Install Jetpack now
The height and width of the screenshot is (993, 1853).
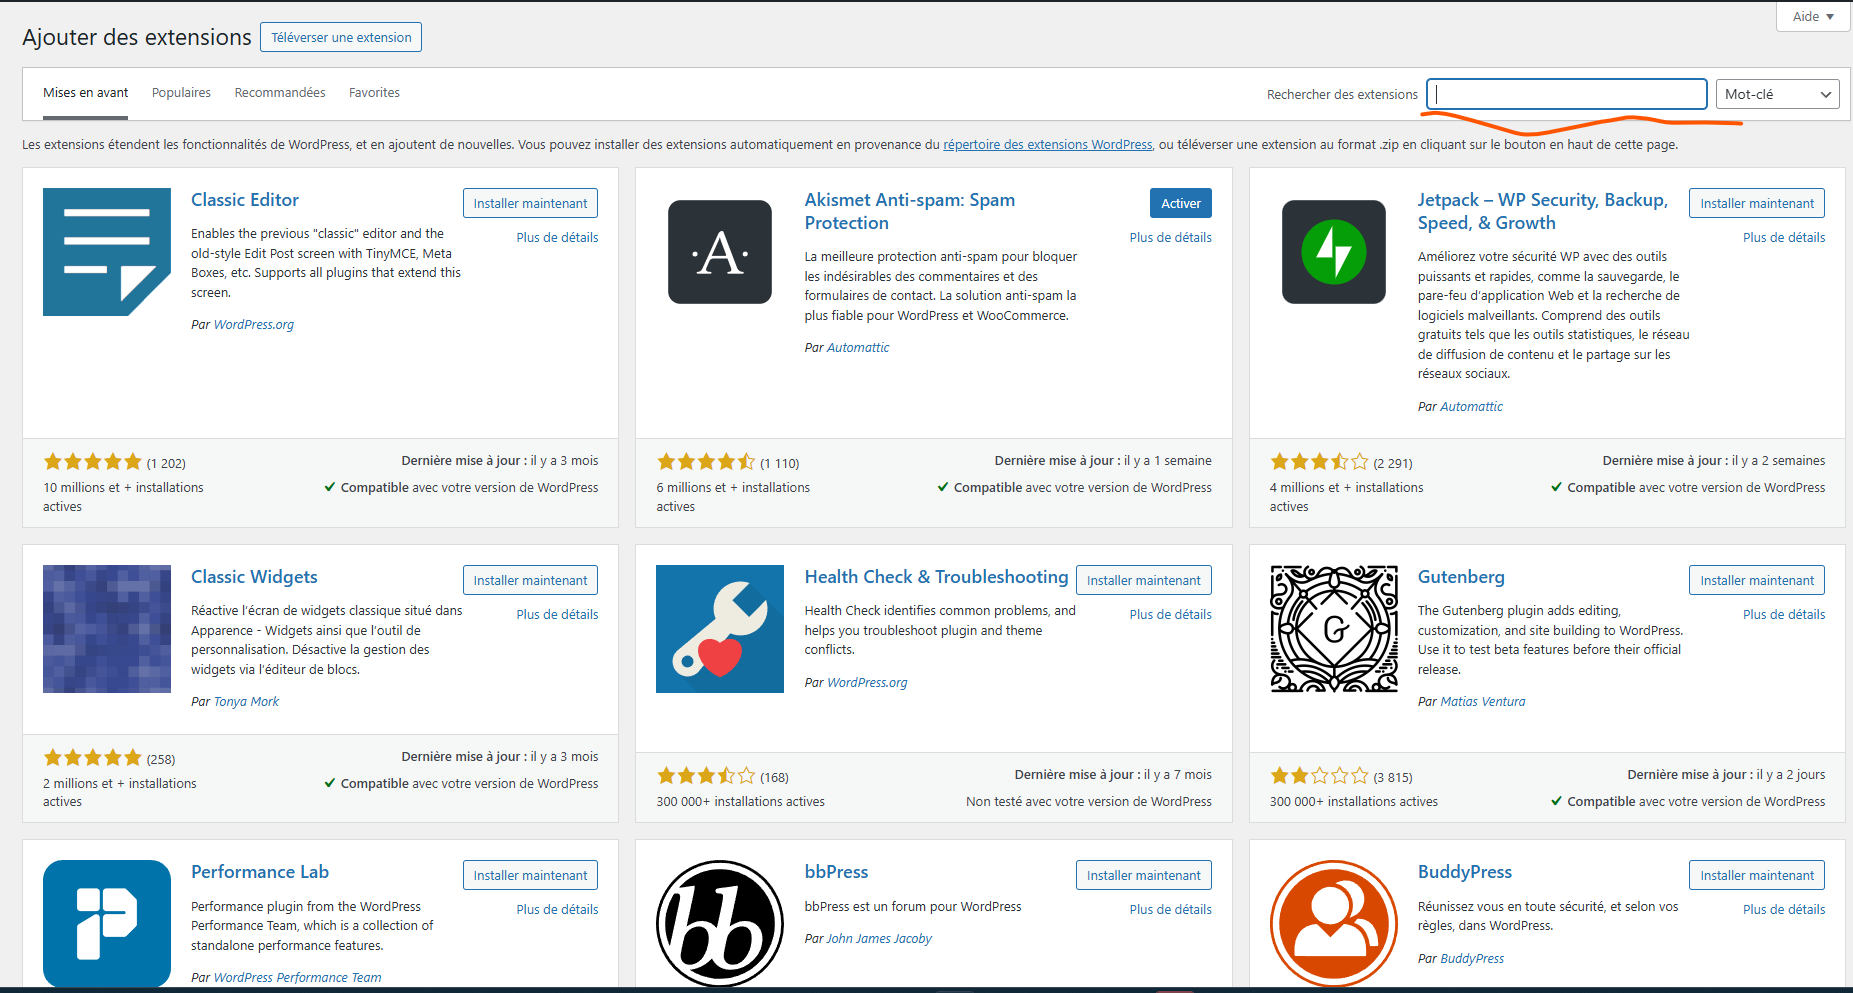pyautogui.click(x=1757, y=203)
